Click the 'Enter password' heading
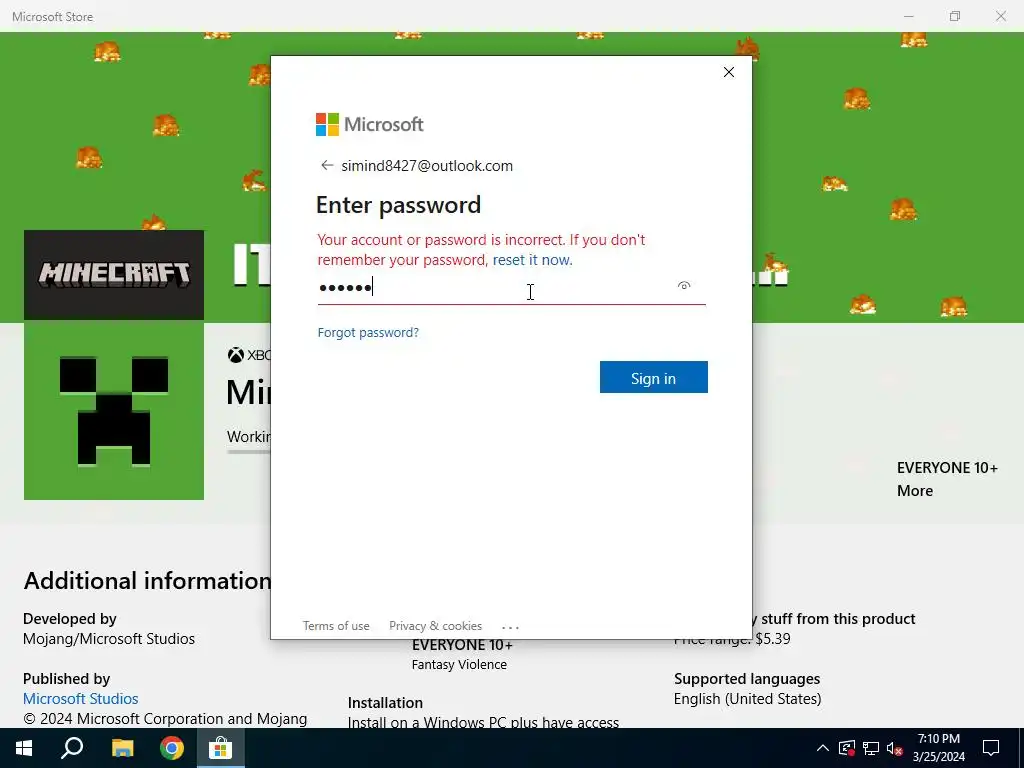 398,205
